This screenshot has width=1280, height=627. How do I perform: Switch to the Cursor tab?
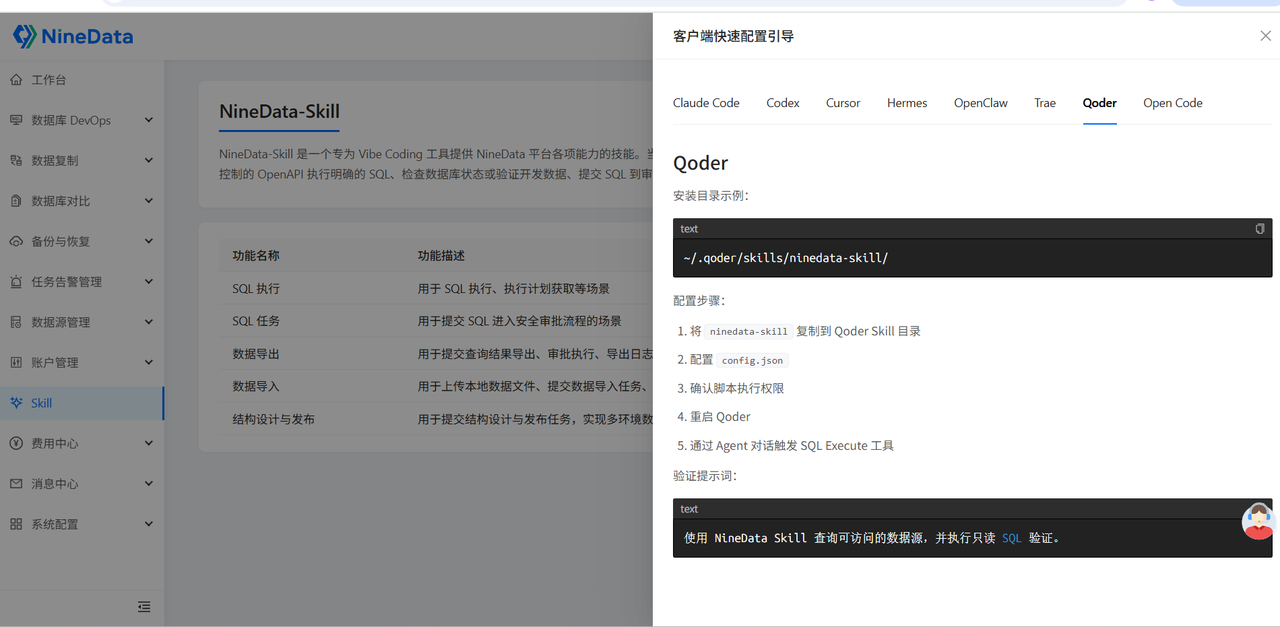pyautogui.click(x=843, y=103)
